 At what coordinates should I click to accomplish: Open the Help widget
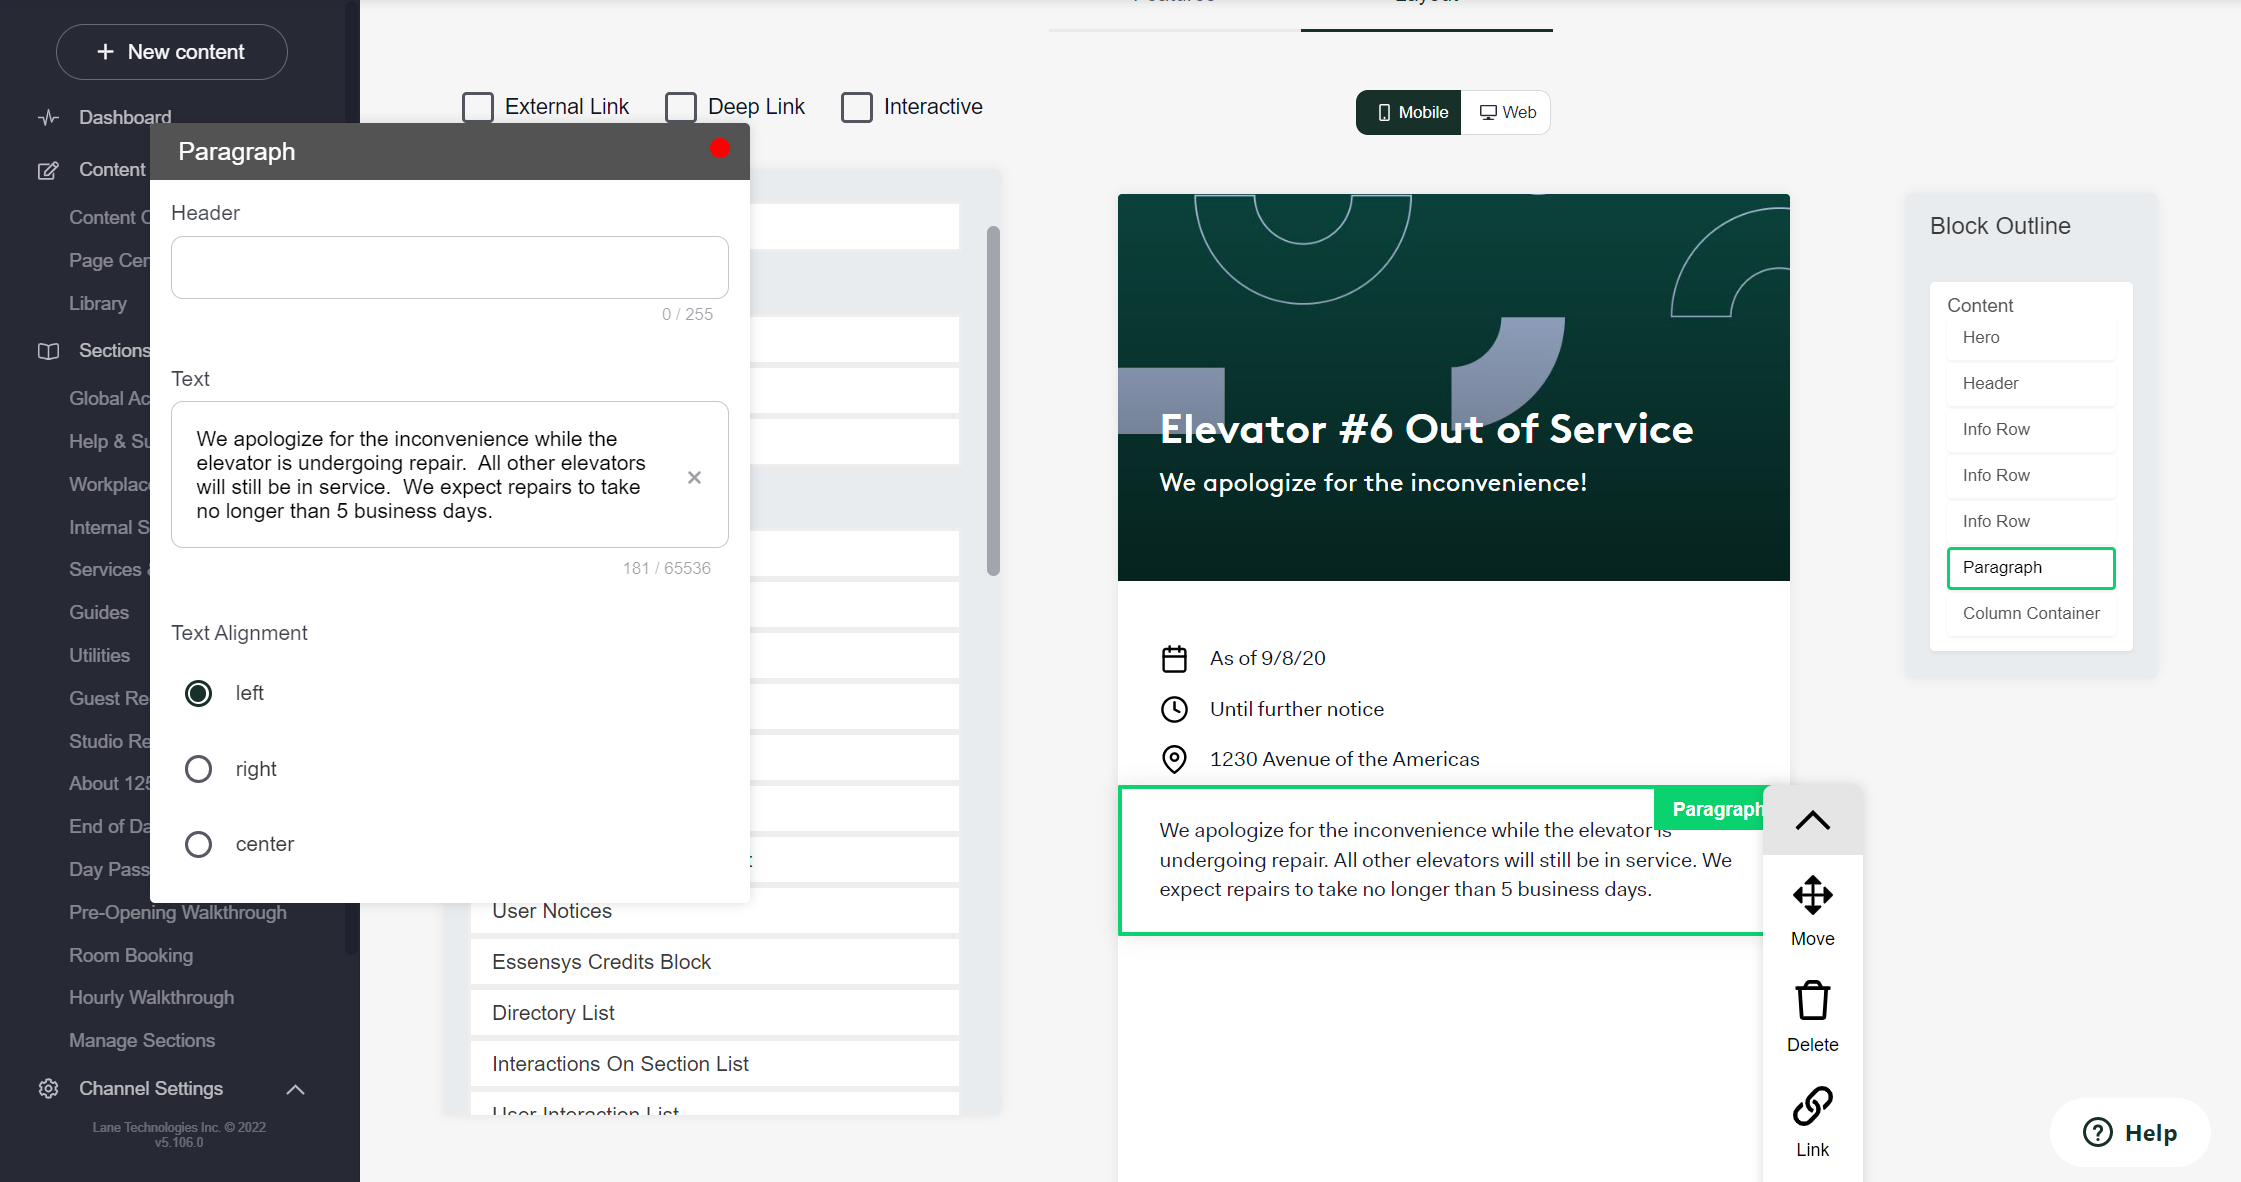(x=2130, y=1132)
